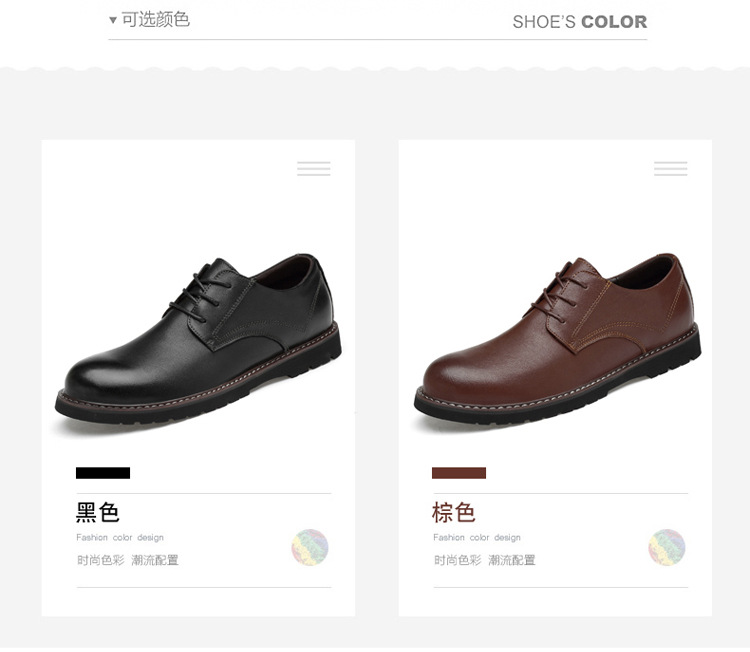The image size is (750, 652).
Task: Click "Fashion color design" under 棕色
Action: coord(477,538)
